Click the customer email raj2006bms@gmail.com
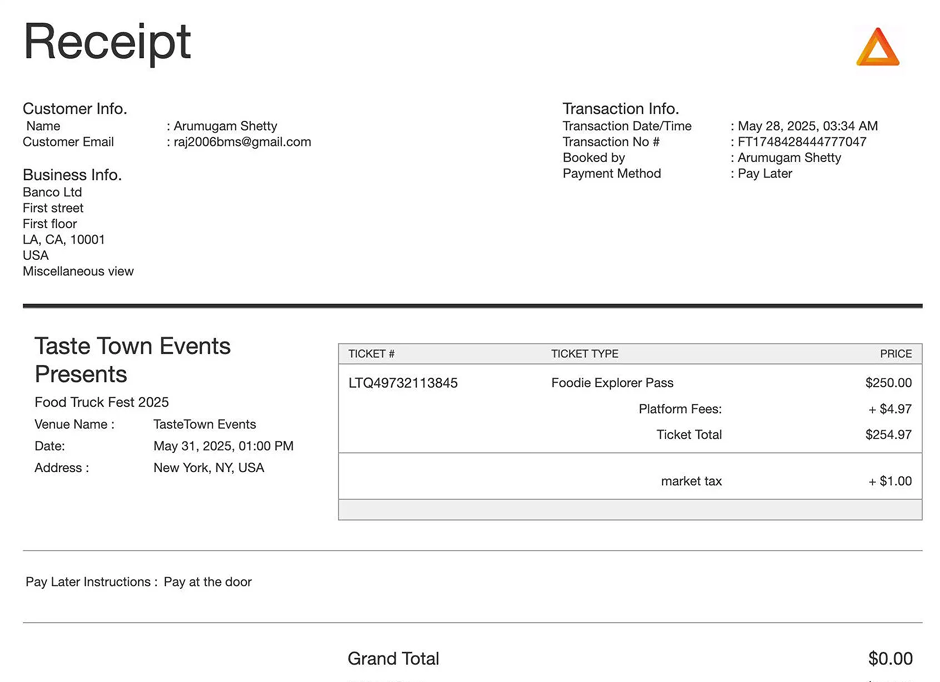The image size is (940, 682). point(242,142)
